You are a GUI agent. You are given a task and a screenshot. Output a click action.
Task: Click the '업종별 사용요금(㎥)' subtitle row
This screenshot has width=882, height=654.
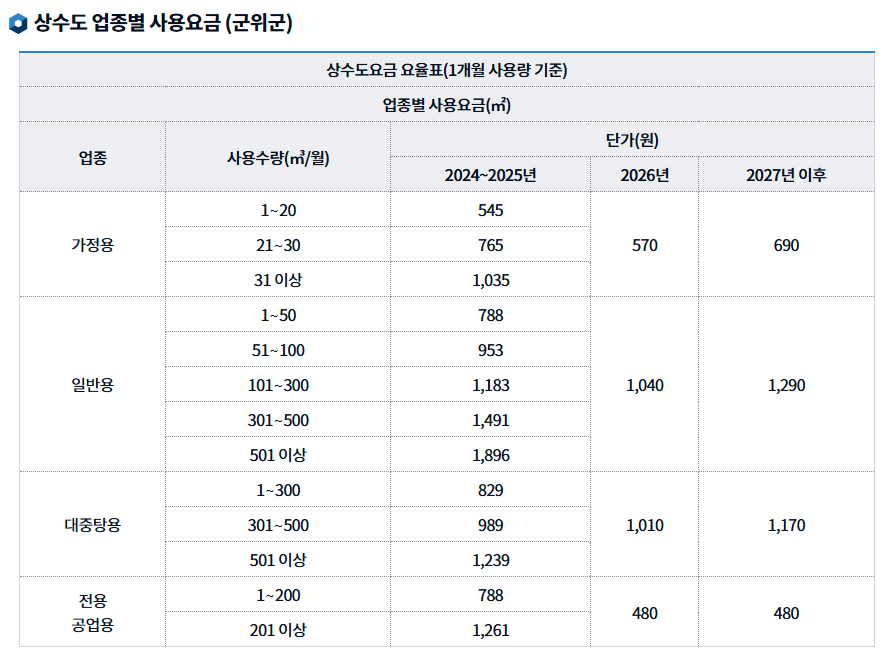447,105
